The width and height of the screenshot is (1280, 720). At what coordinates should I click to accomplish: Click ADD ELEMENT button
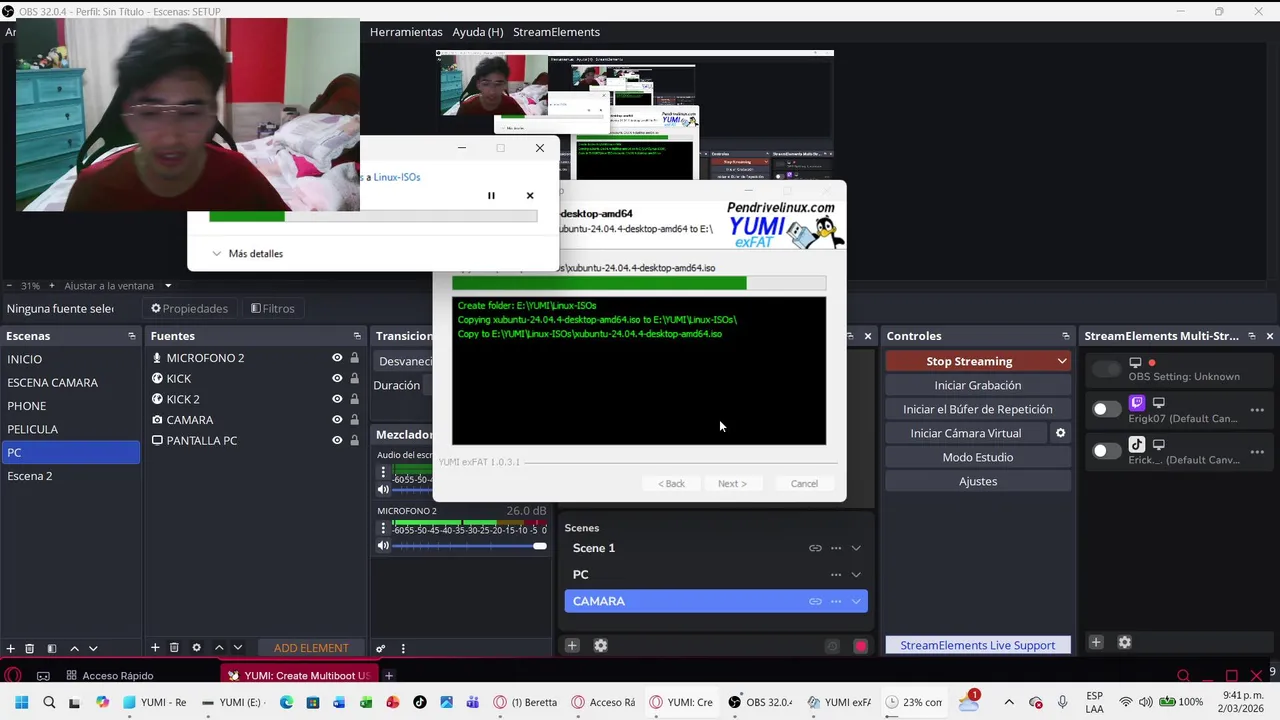311,648
